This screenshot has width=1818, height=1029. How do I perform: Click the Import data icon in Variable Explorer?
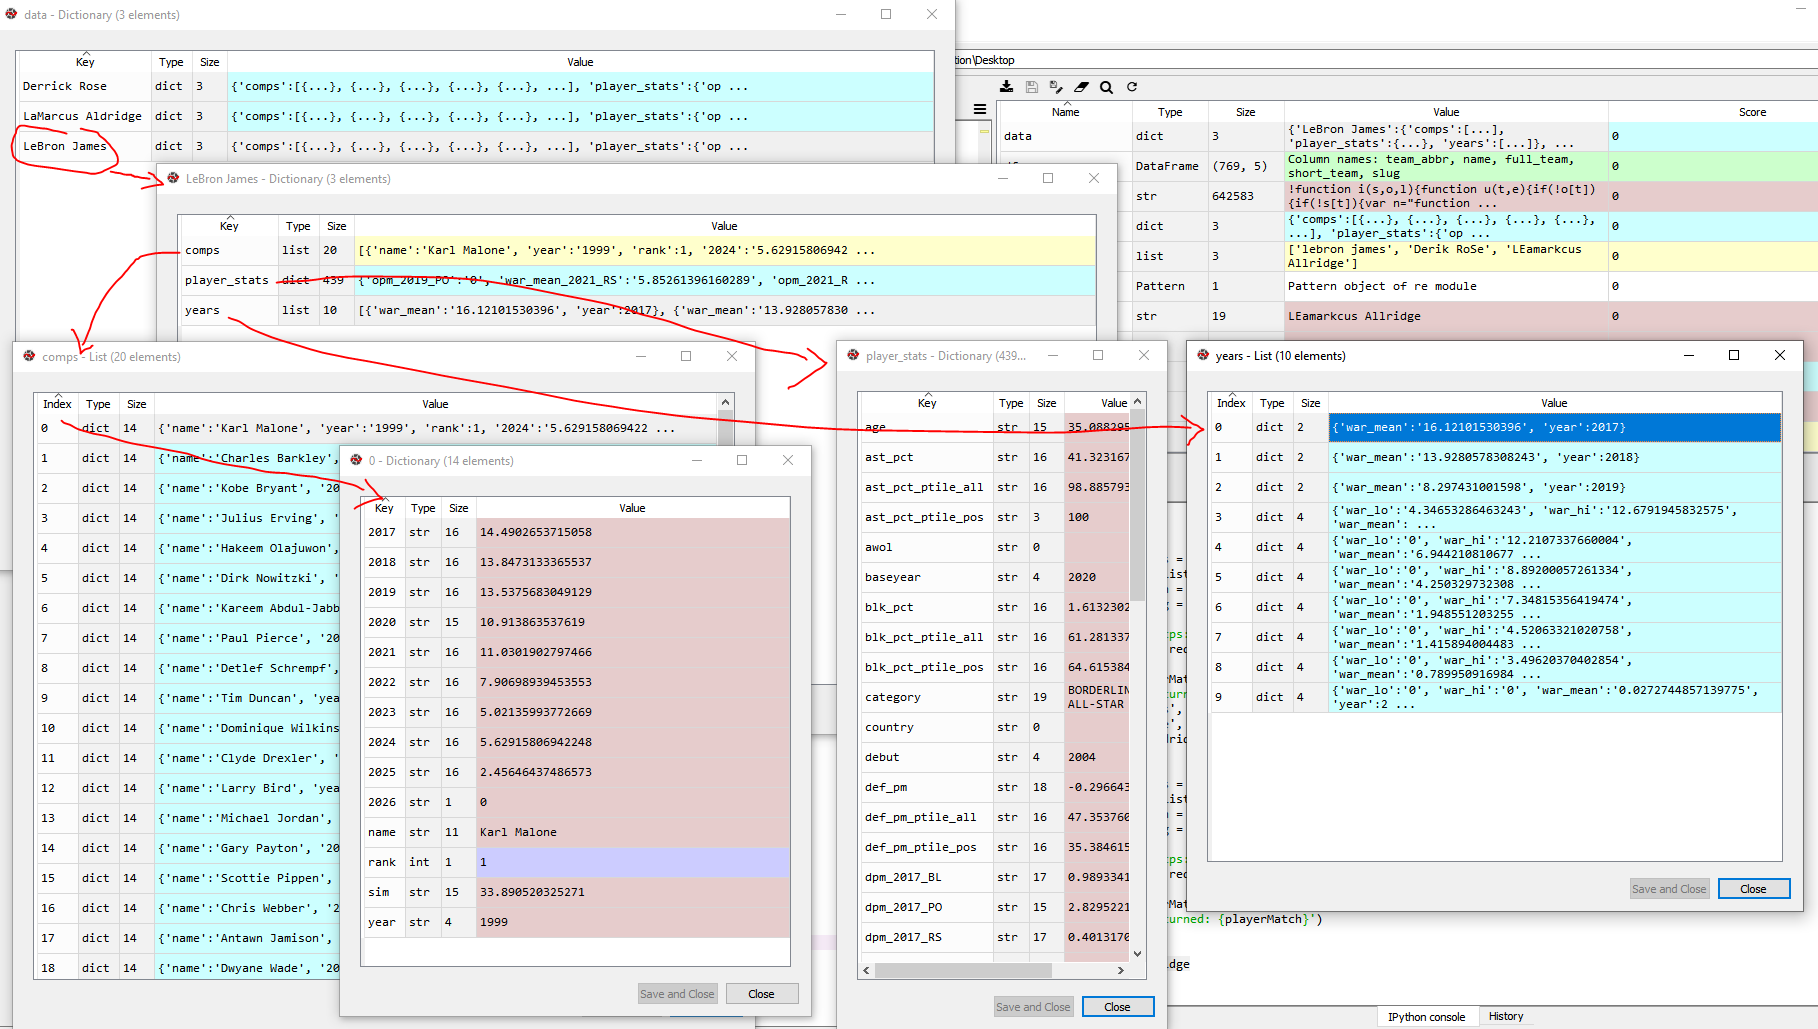coord(1006,87)
